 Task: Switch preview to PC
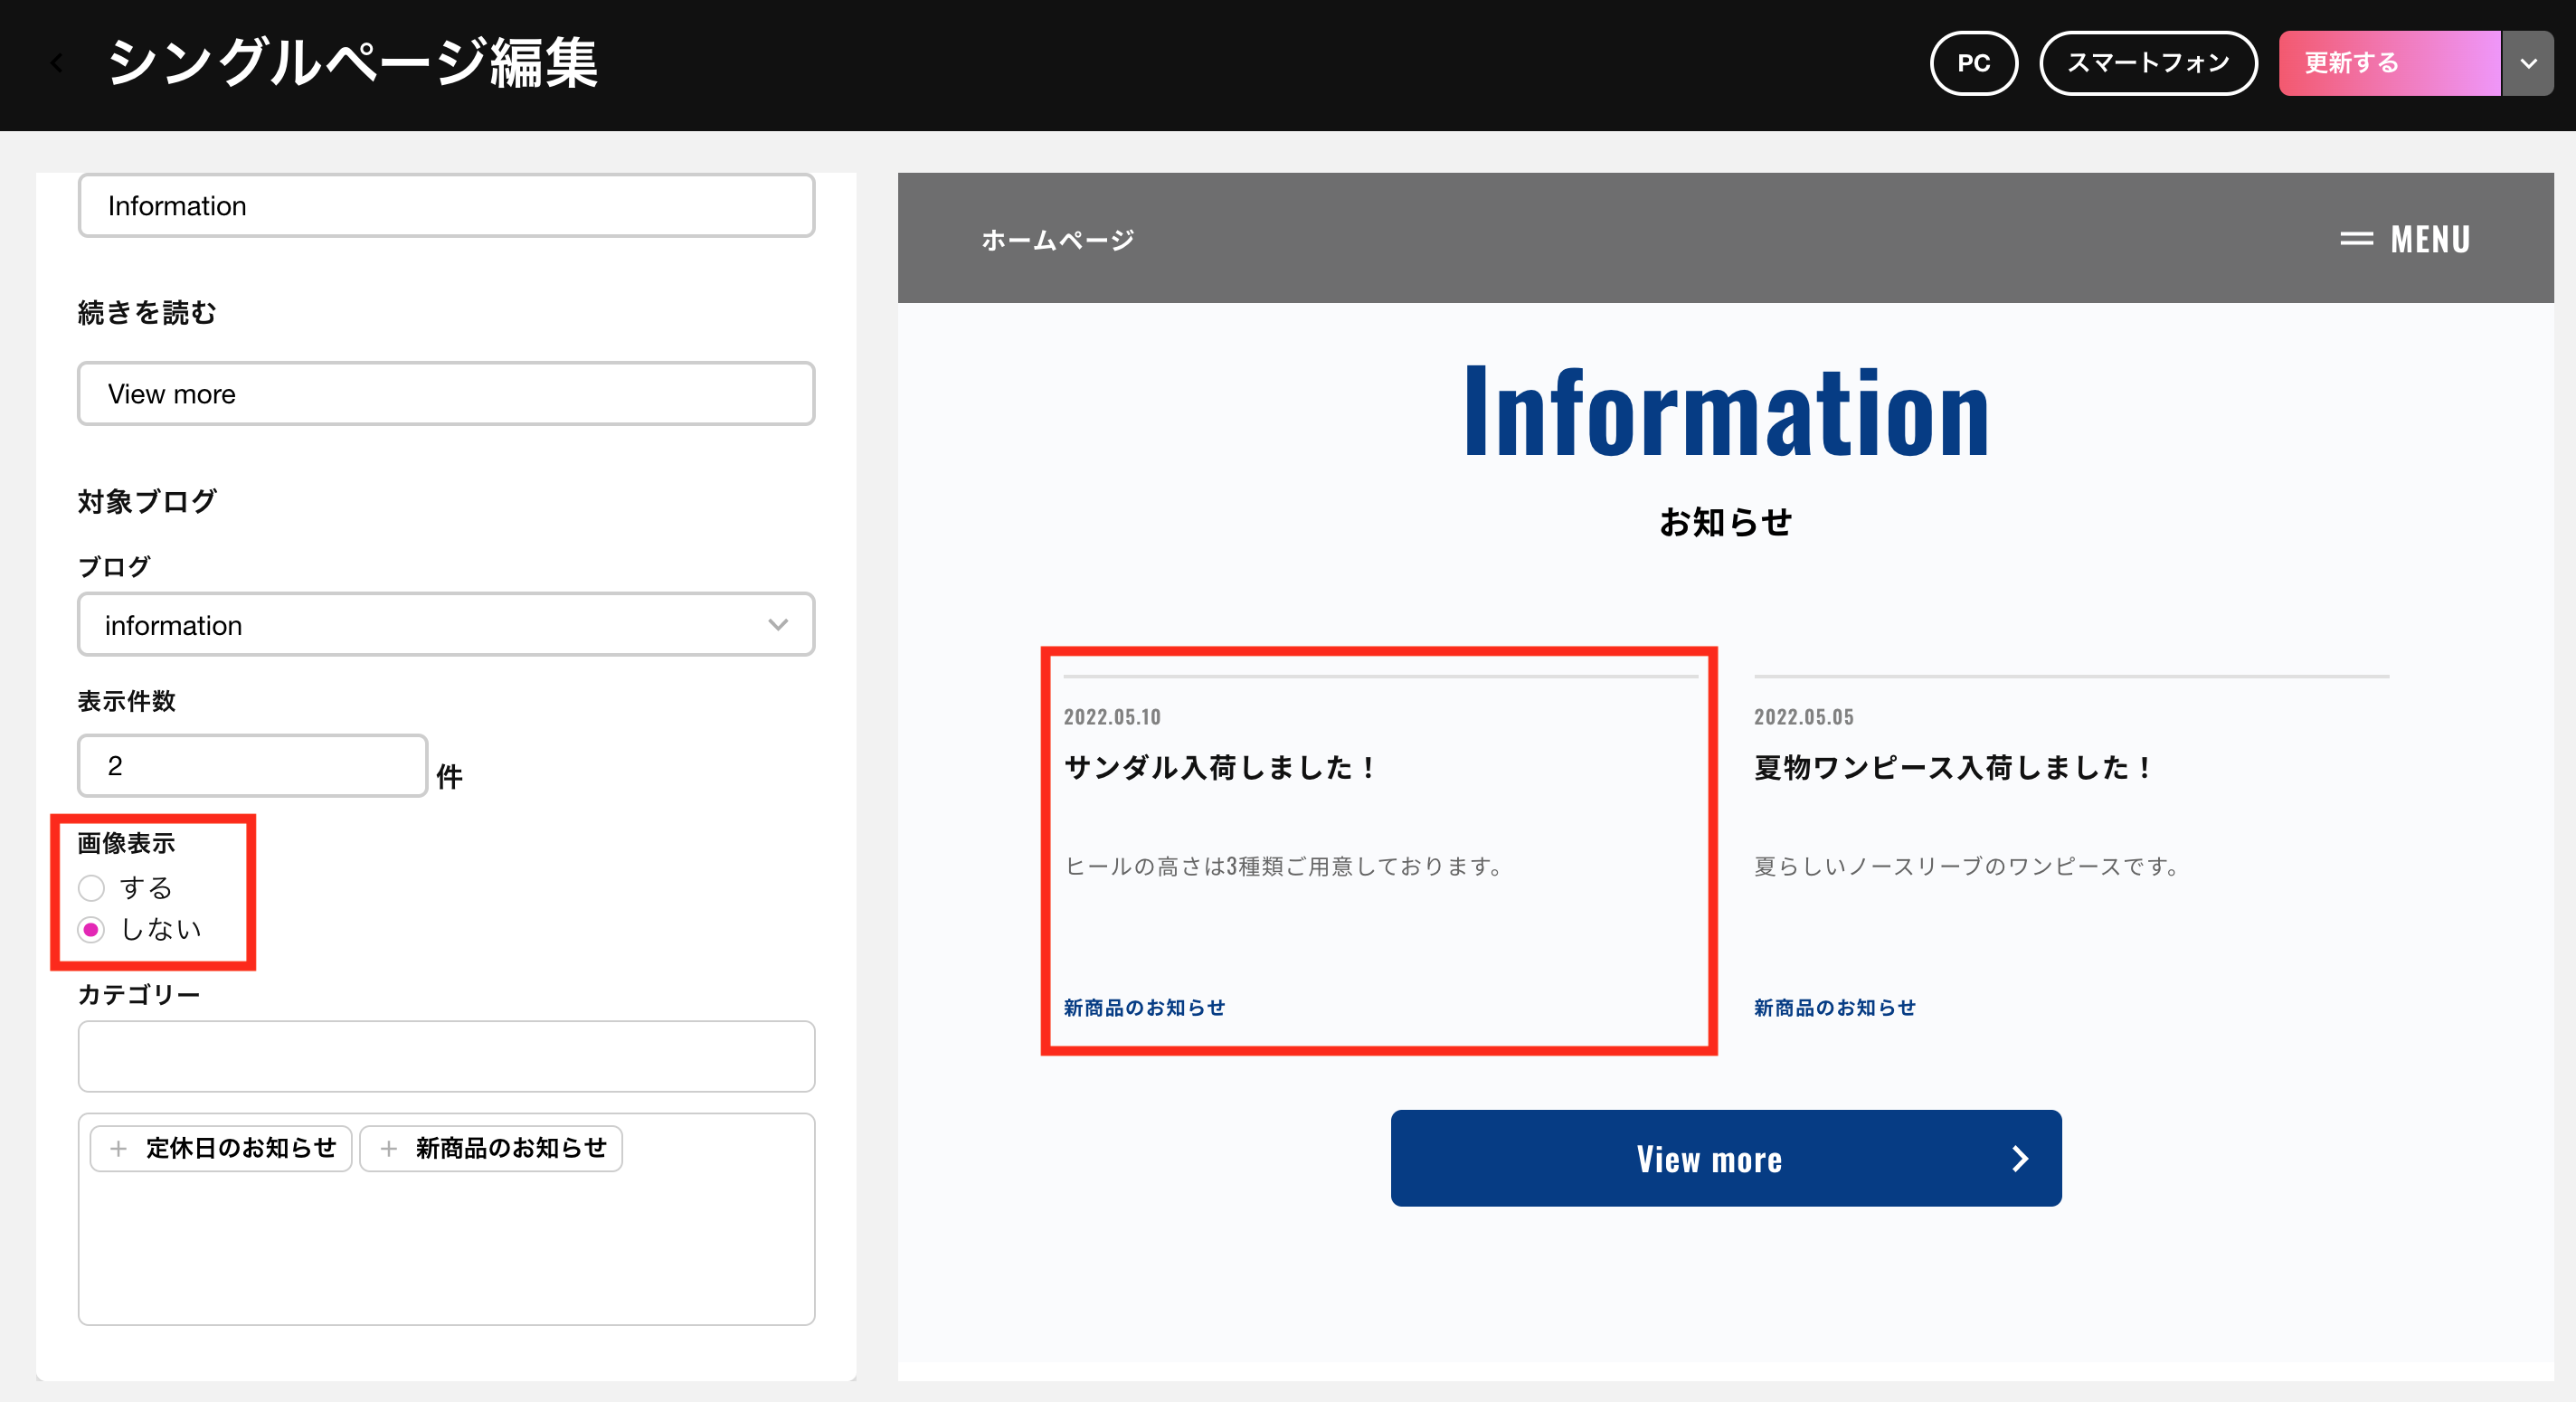[1973, 63]
